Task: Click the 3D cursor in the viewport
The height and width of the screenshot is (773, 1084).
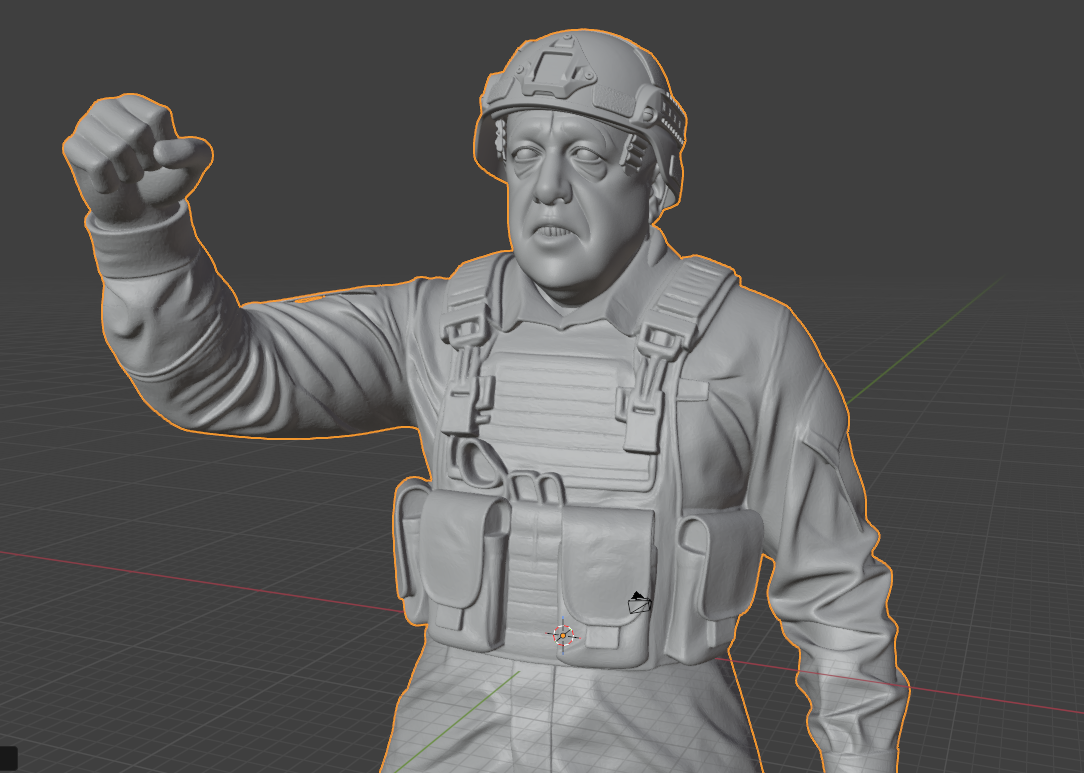Action: tap(563, 633)
